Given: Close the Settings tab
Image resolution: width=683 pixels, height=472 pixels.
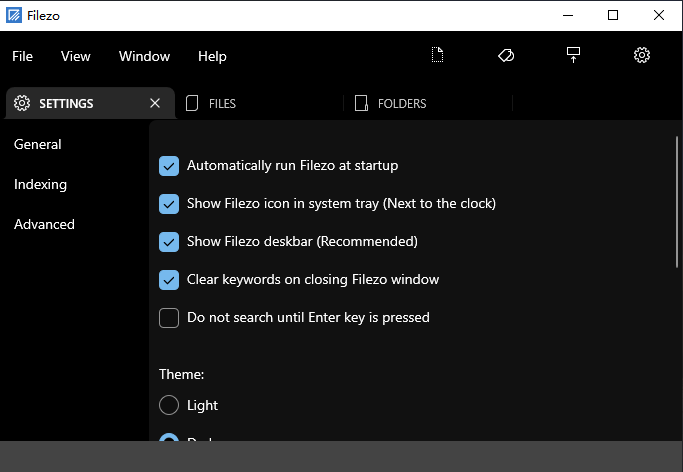Looking at the screenshot, I should tap(155, 103).
